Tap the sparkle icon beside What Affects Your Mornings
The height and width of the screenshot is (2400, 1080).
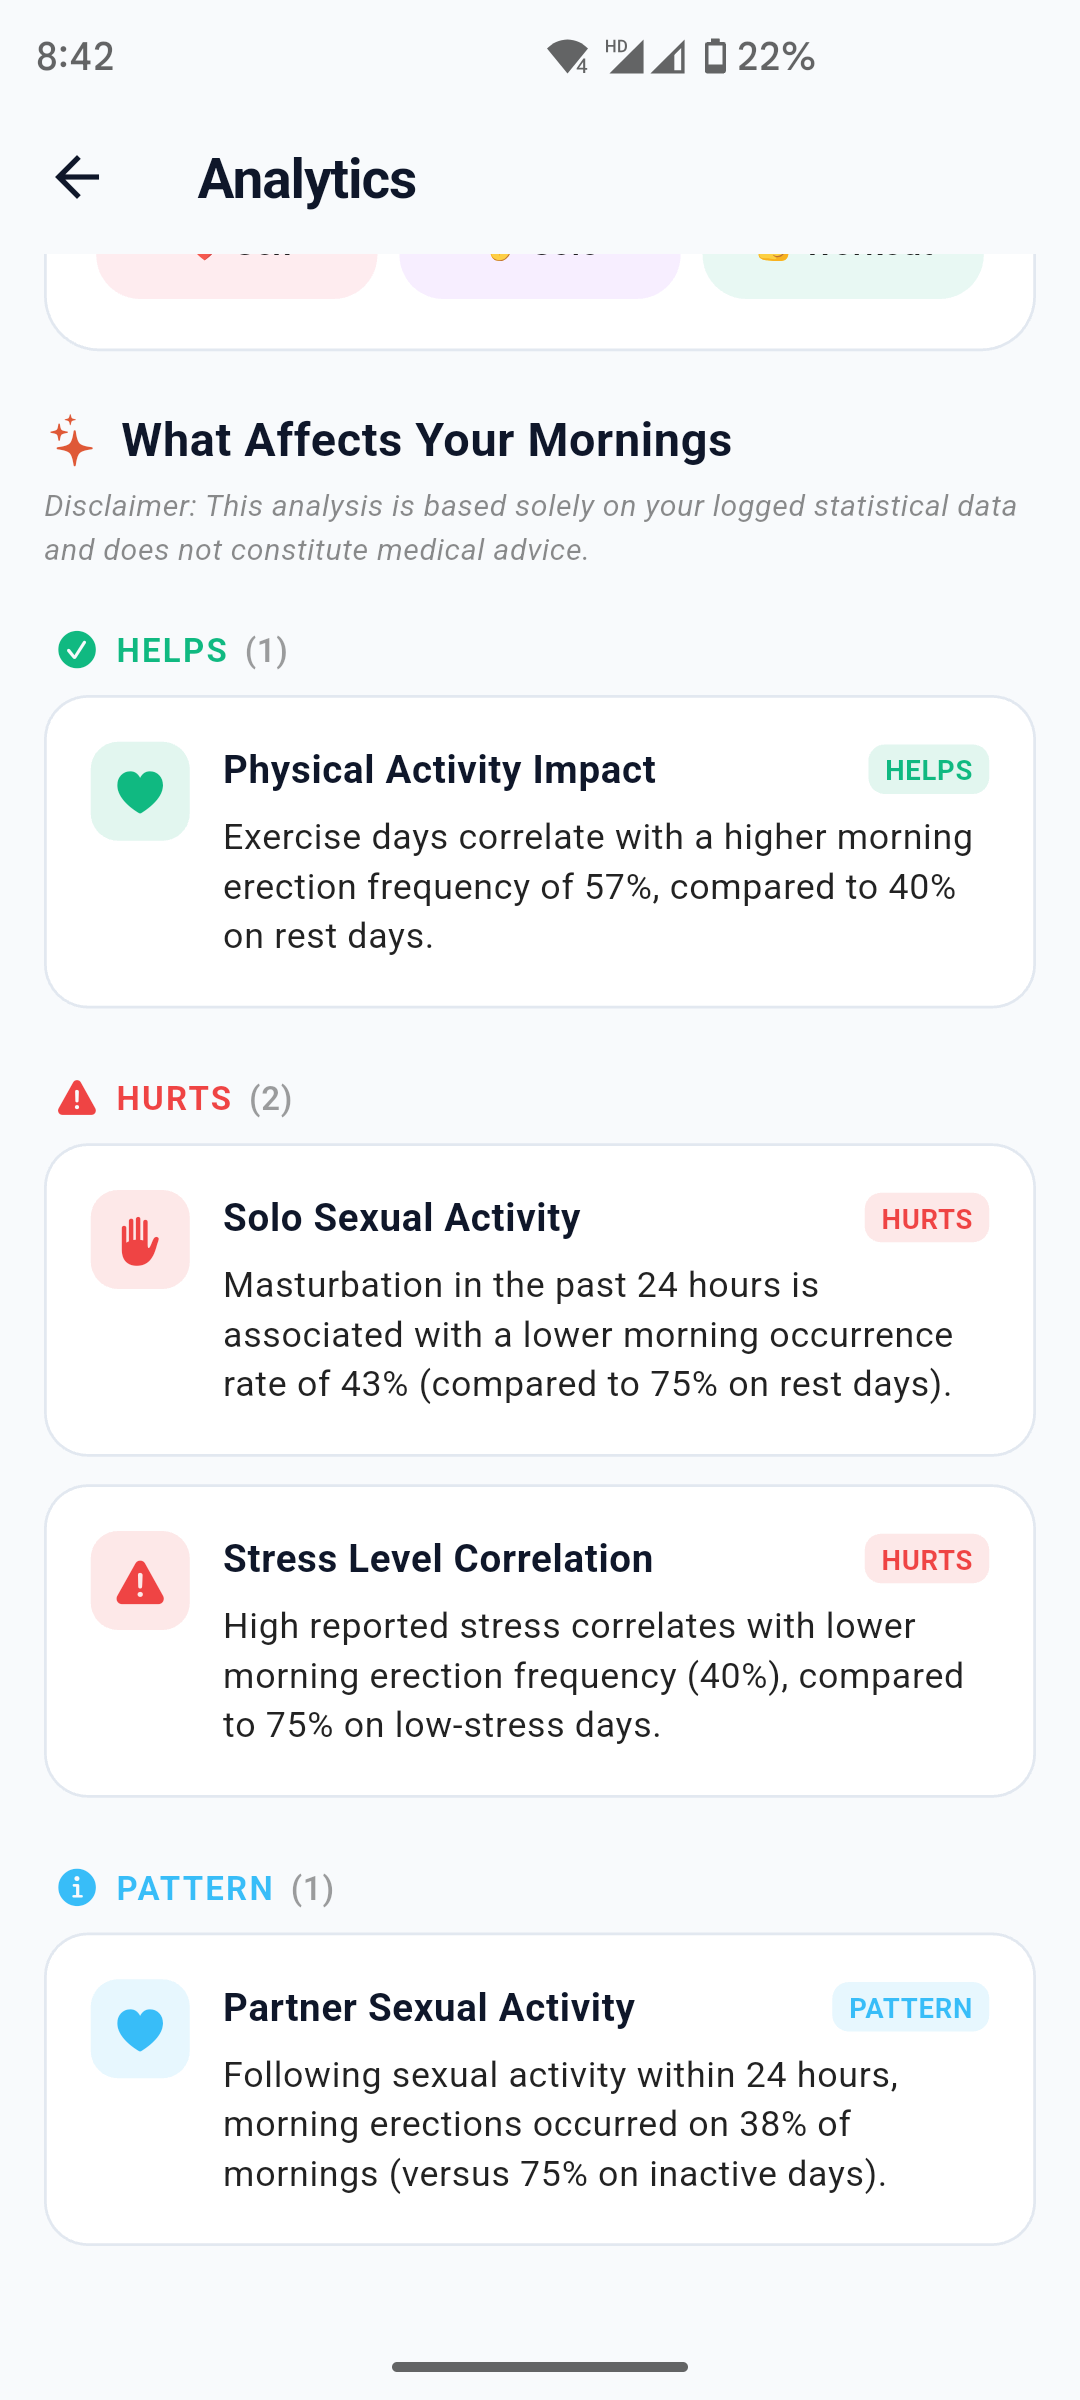(x=72, y=440)
